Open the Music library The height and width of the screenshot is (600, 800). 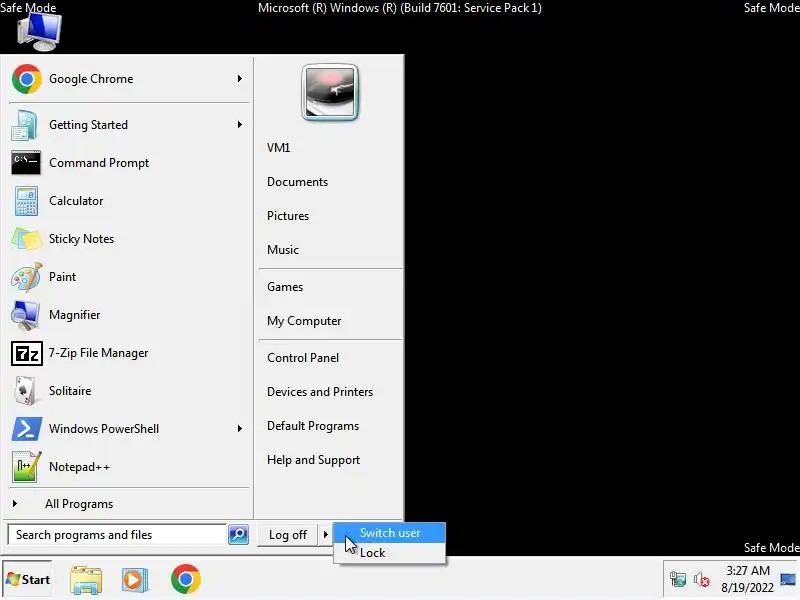point(283,250)
